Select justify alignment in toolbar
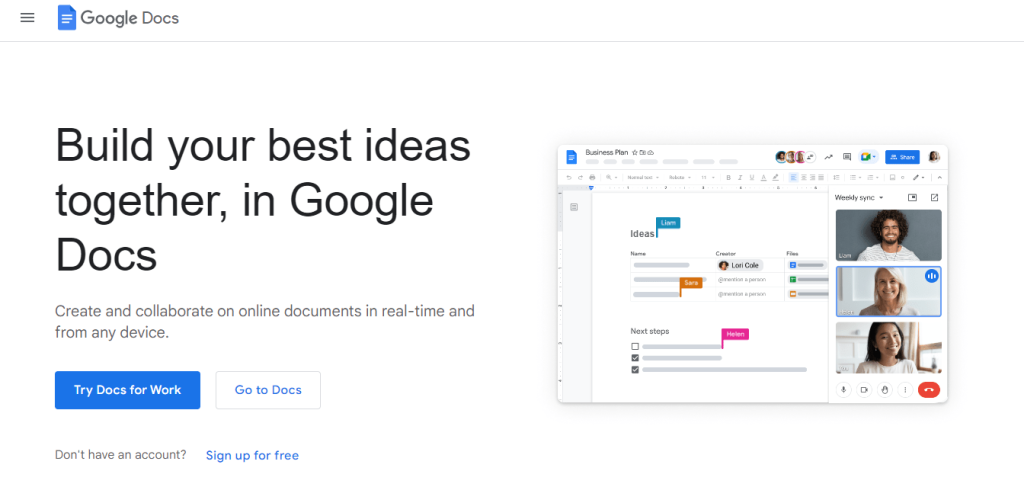This screenshot has height=487, width=1024. coord(821,178)
